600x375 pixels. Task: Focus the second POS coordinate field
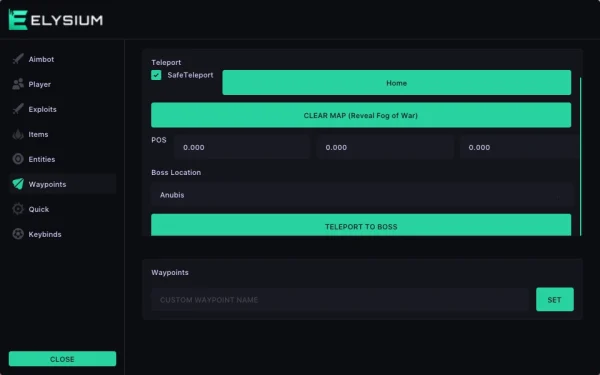pyautogui.click(x=385, y=147)
